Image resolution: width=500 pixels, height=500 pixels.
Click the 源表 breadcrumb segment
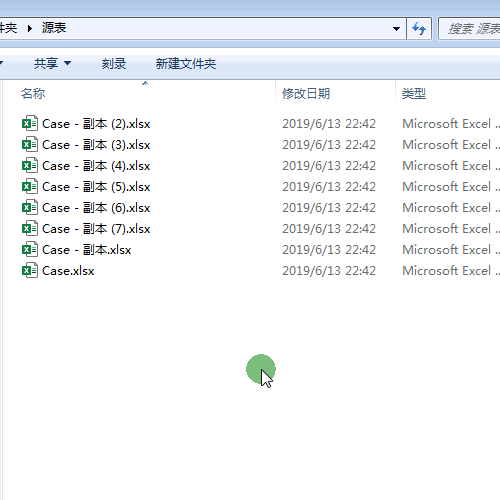click(x=54, y=28)
